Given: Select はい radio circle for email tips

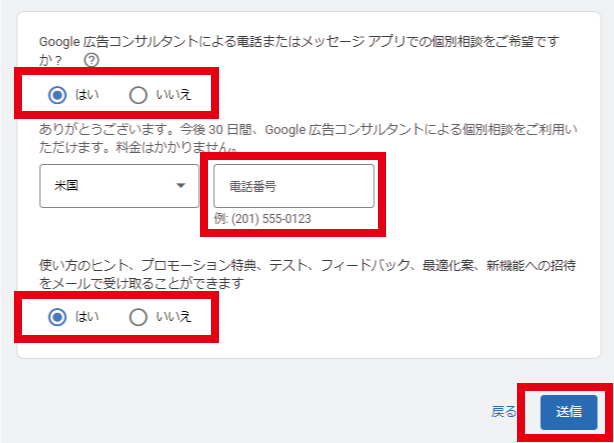Looking at the screenshot, I should coord(57,317).
